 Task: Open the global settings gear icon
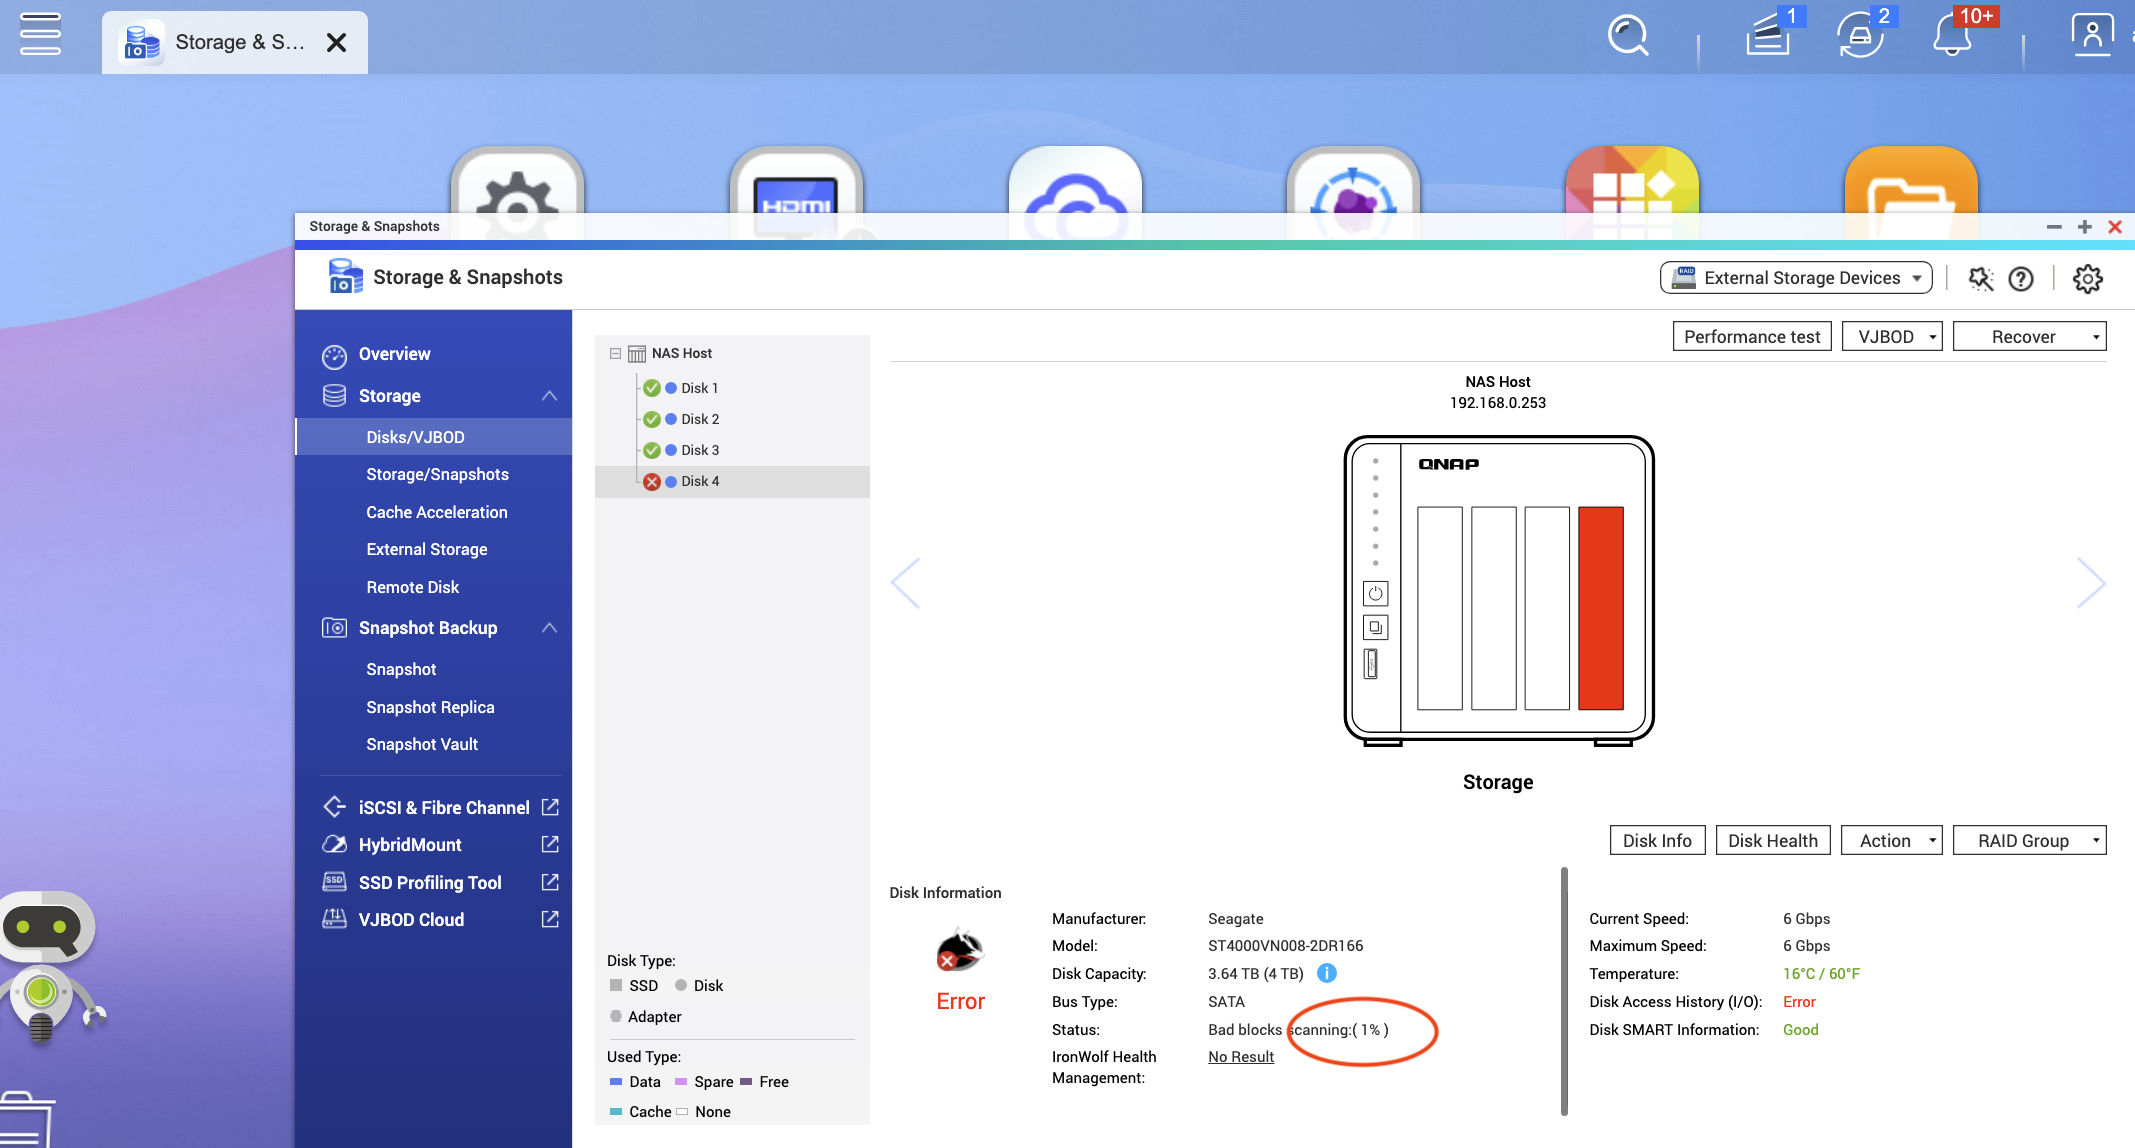coord(2087,279)
